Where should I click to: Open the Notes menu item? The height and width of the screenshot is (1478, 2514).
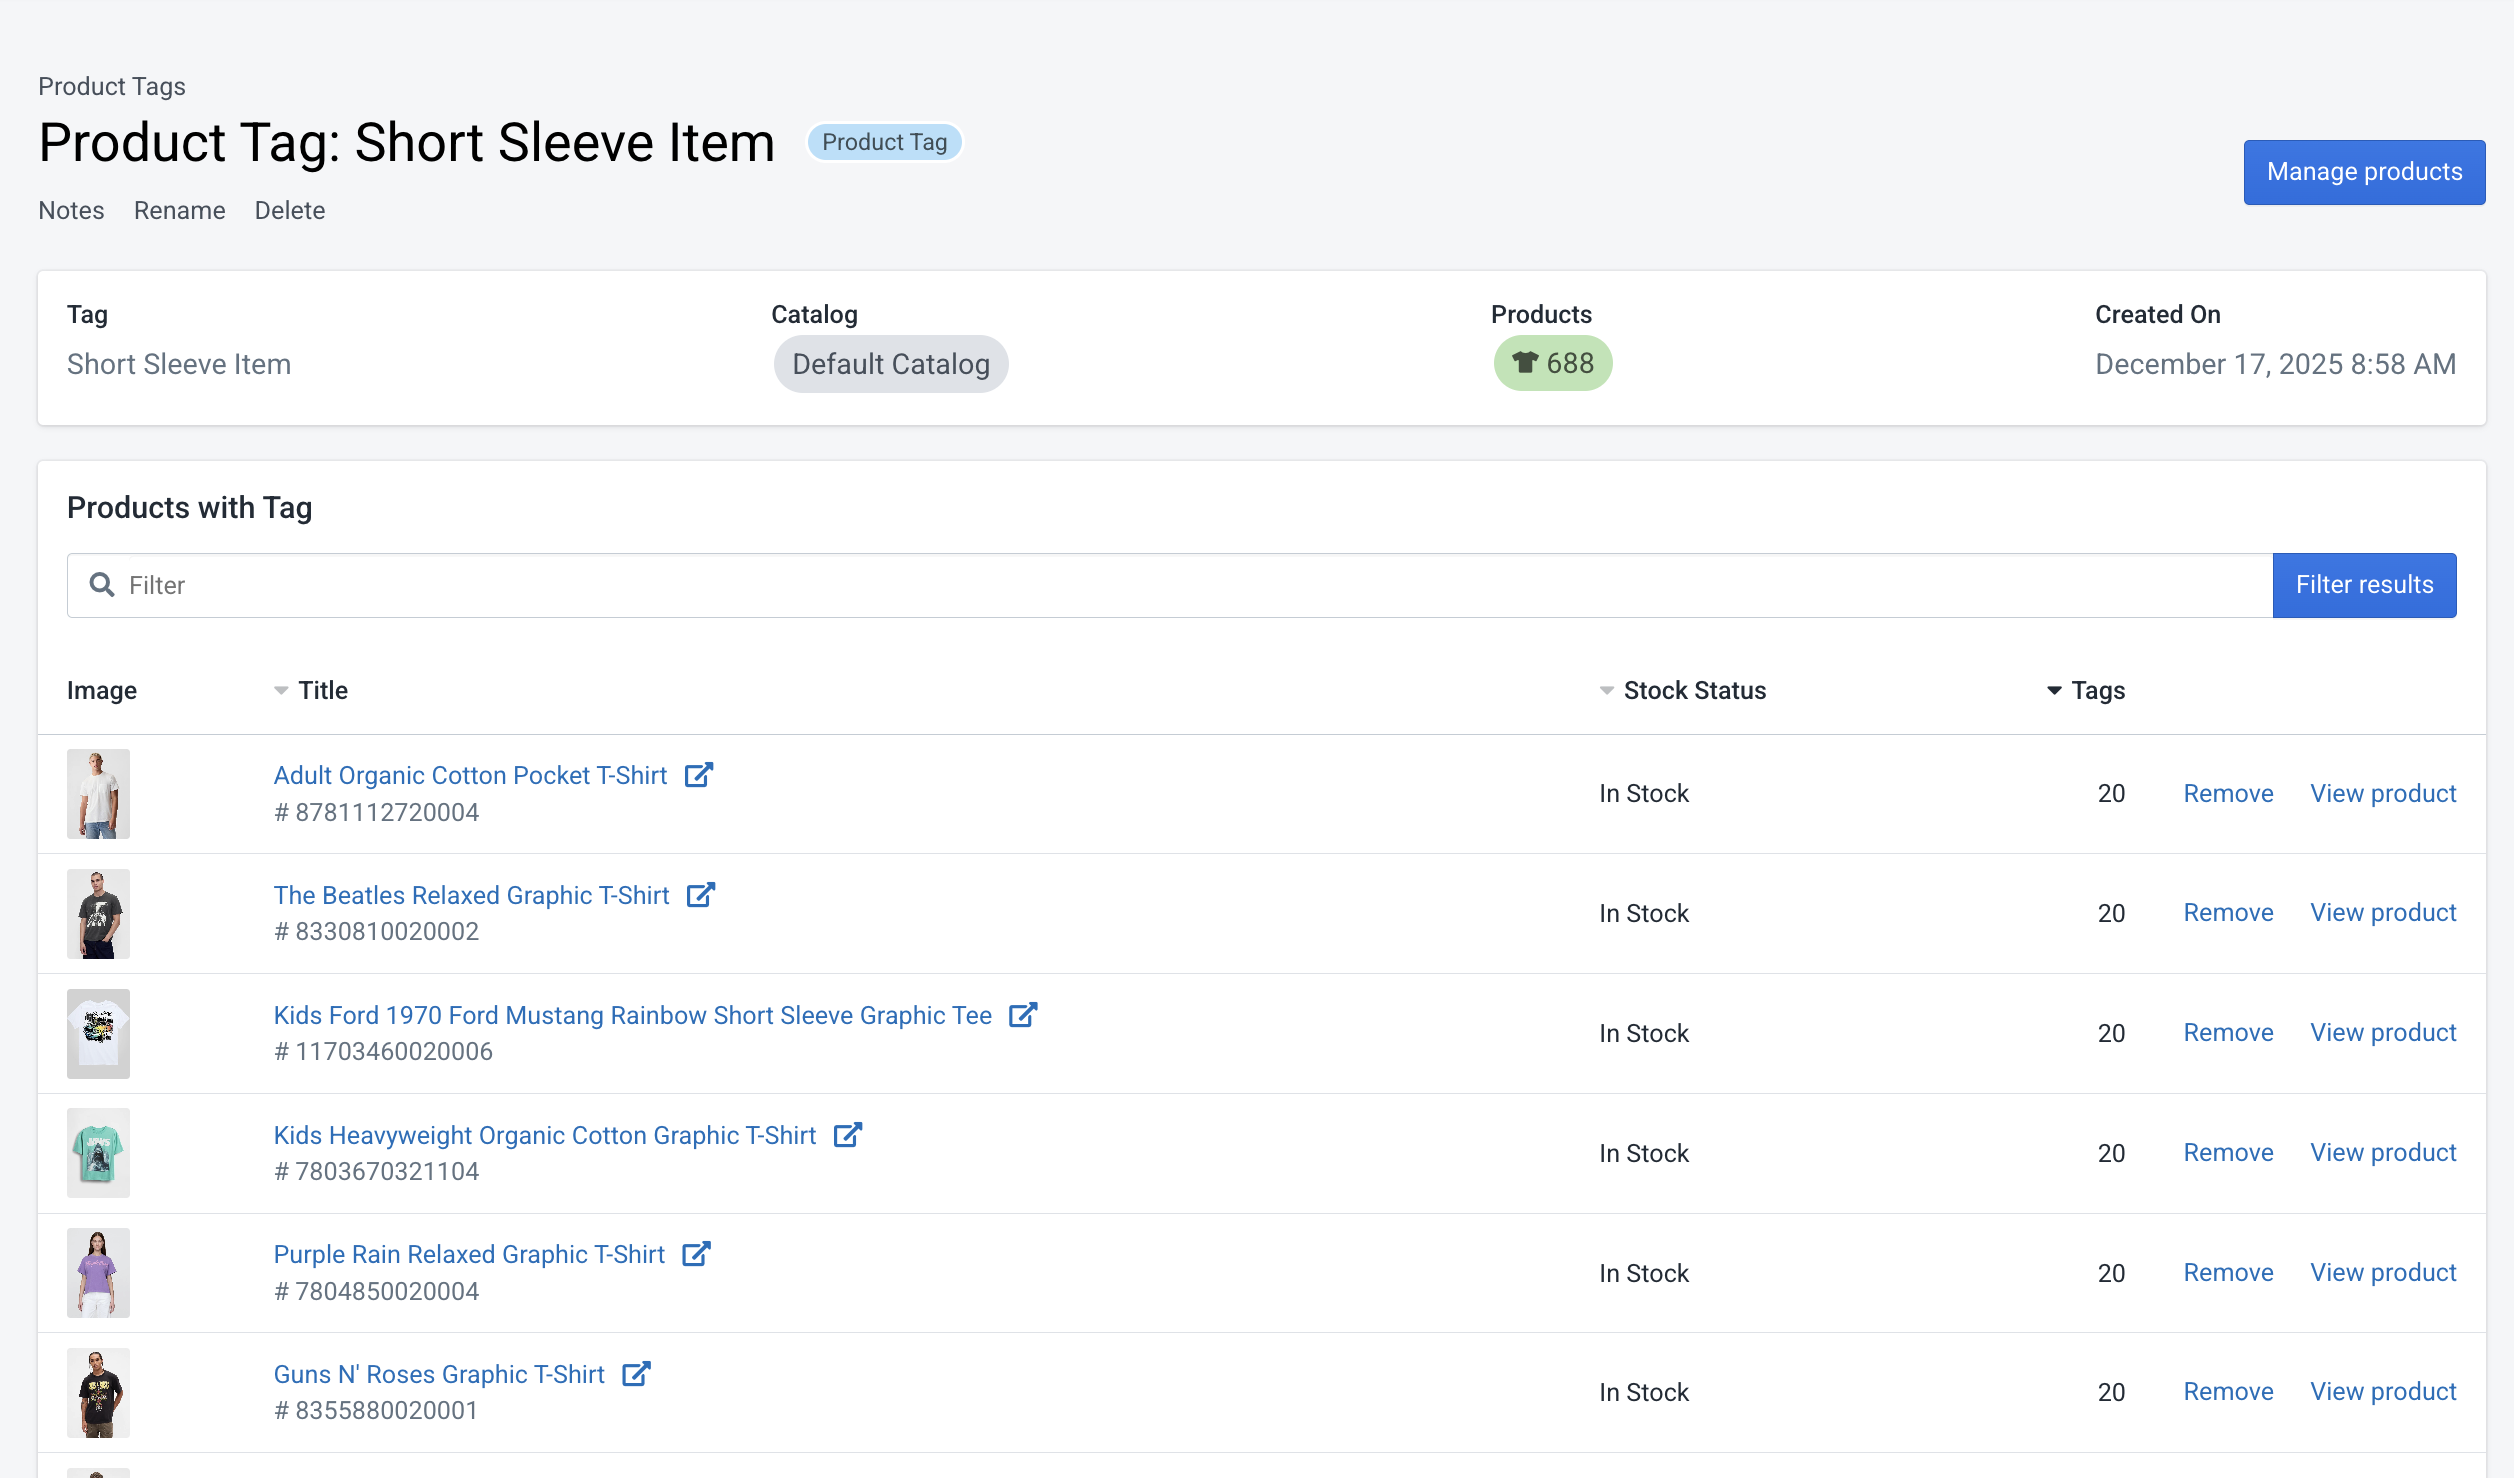71,211
